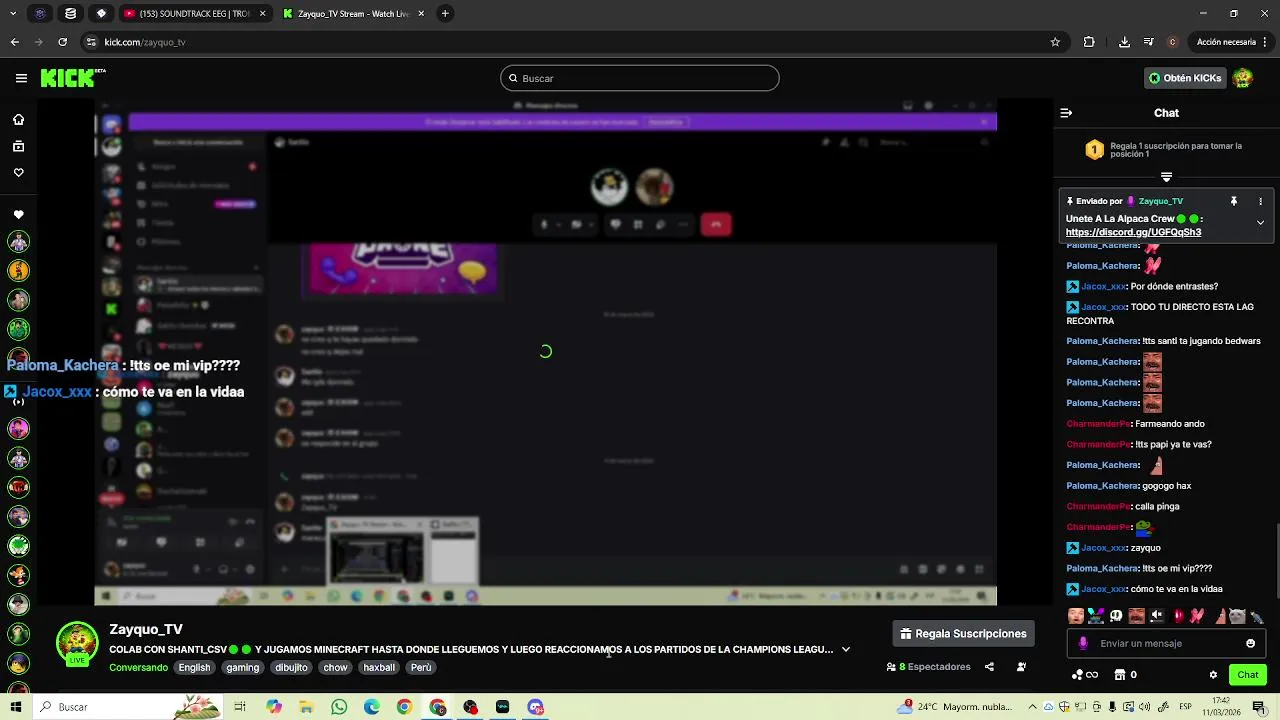Select the English tag

195,667
